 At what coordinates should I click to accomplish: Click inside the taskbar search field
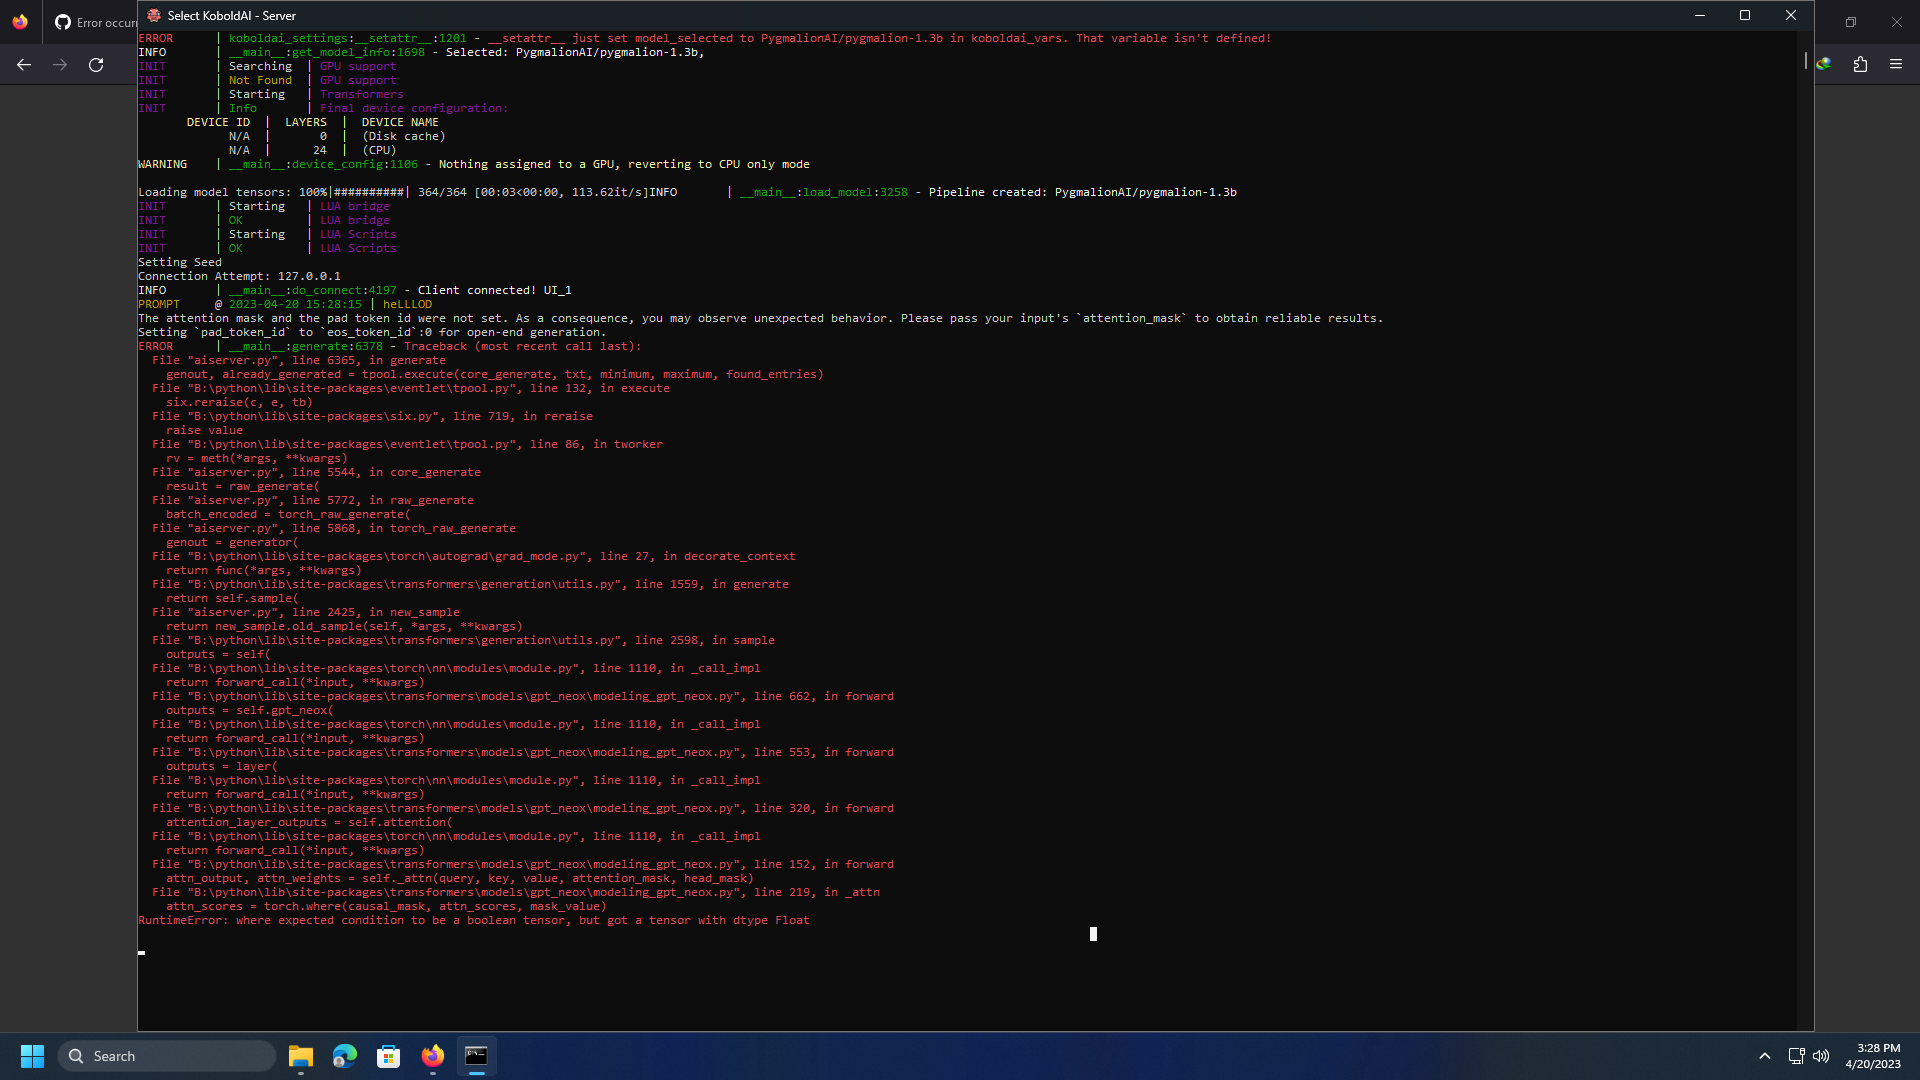tap(168, 1055)
